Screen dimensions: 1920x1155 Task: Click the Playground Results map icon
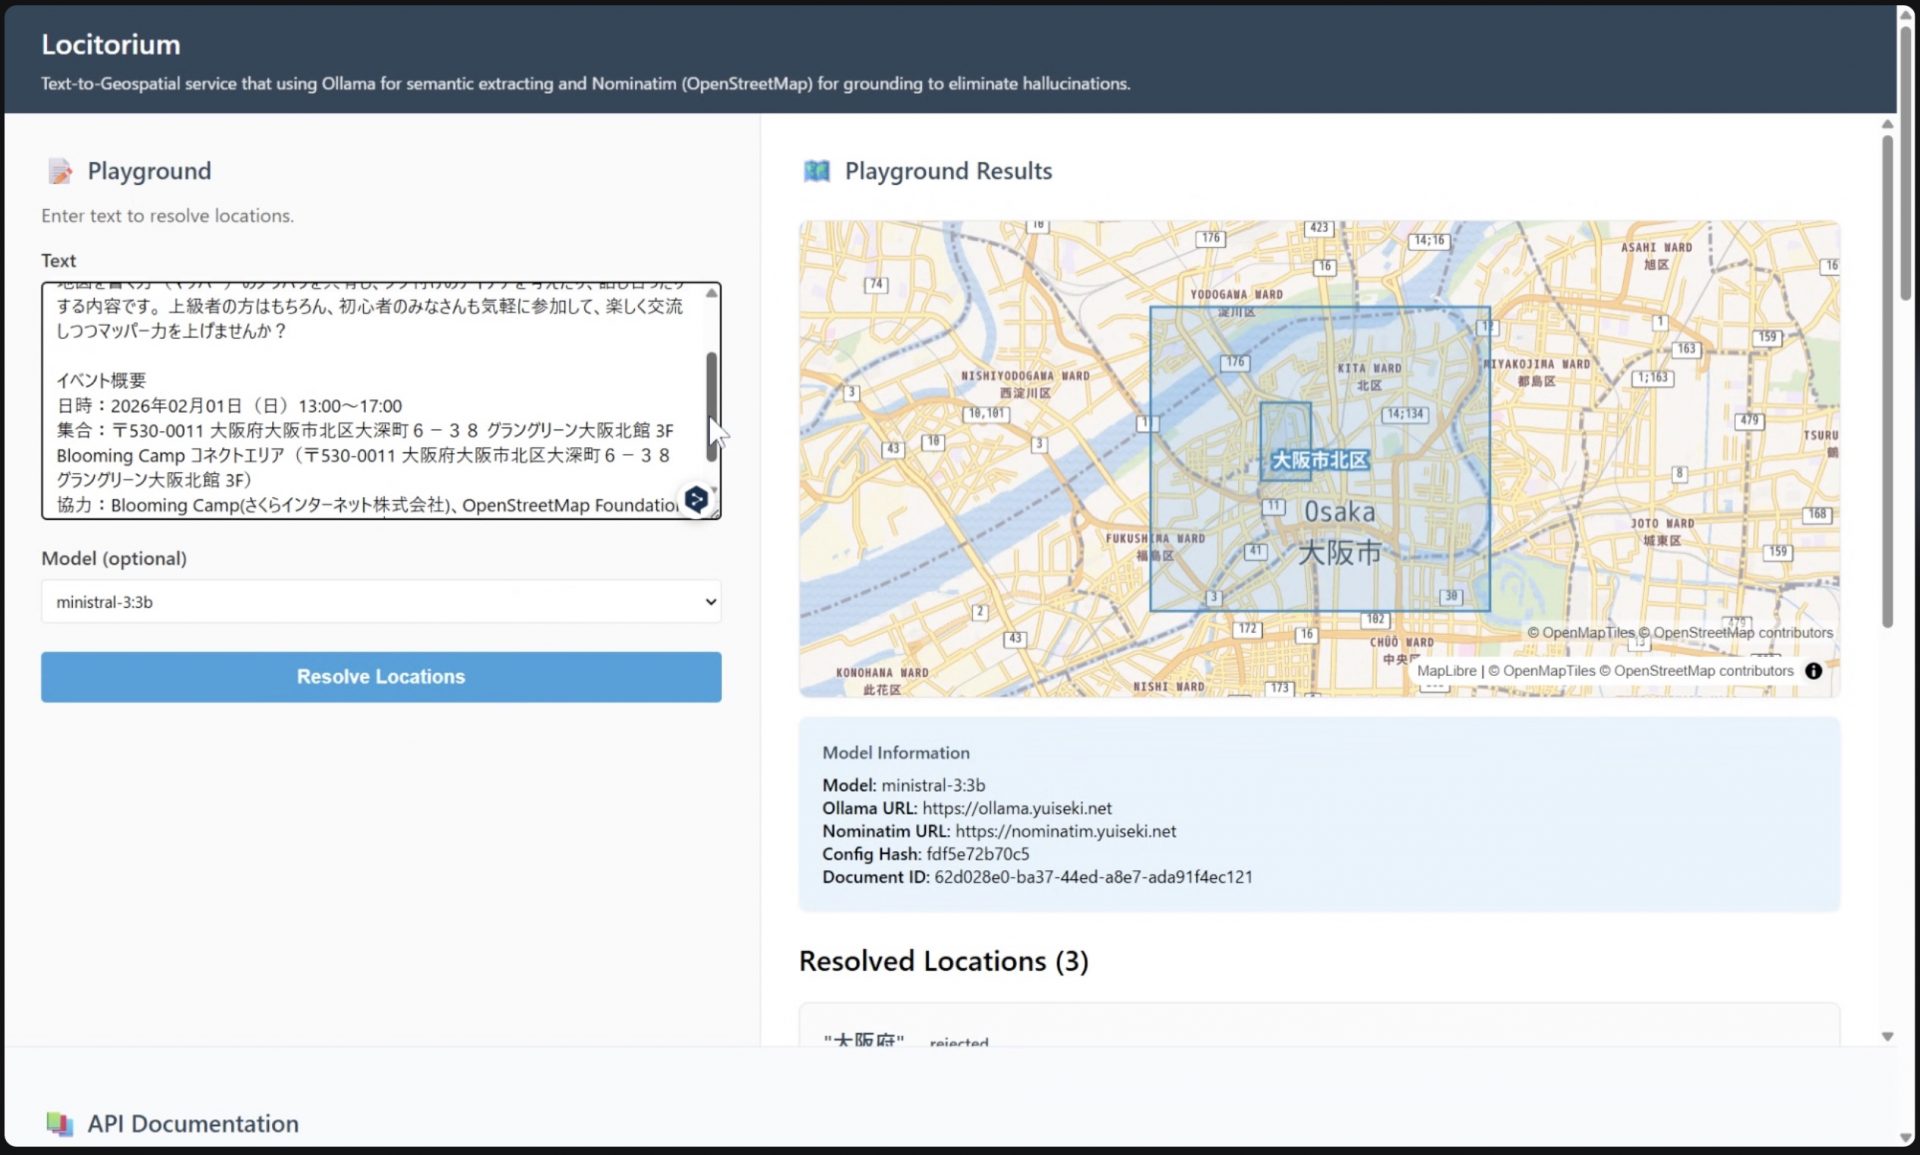click(816, 171)
